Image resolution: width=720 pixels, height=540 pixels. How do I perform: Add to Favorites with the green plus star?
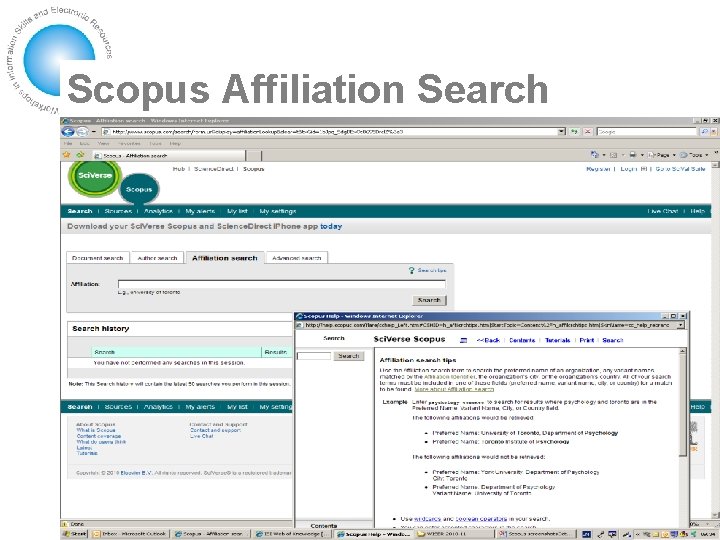[x=80, y=155]
